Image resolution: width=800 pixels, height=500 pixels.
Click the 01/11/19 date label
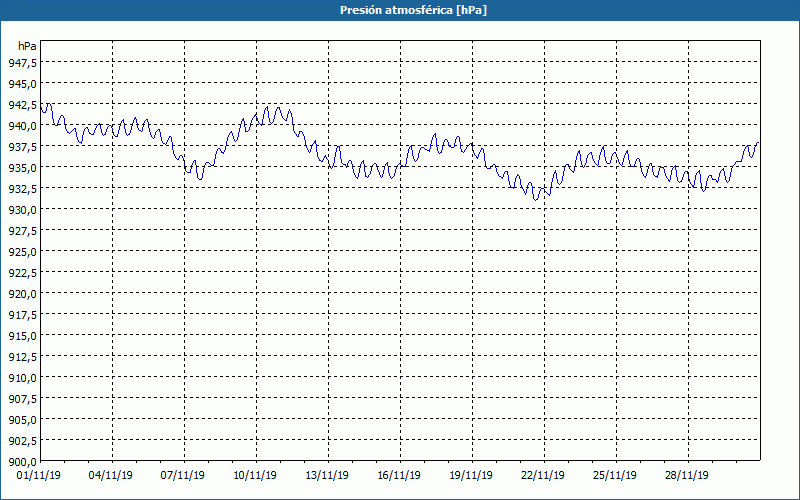(x=39, y=476)
